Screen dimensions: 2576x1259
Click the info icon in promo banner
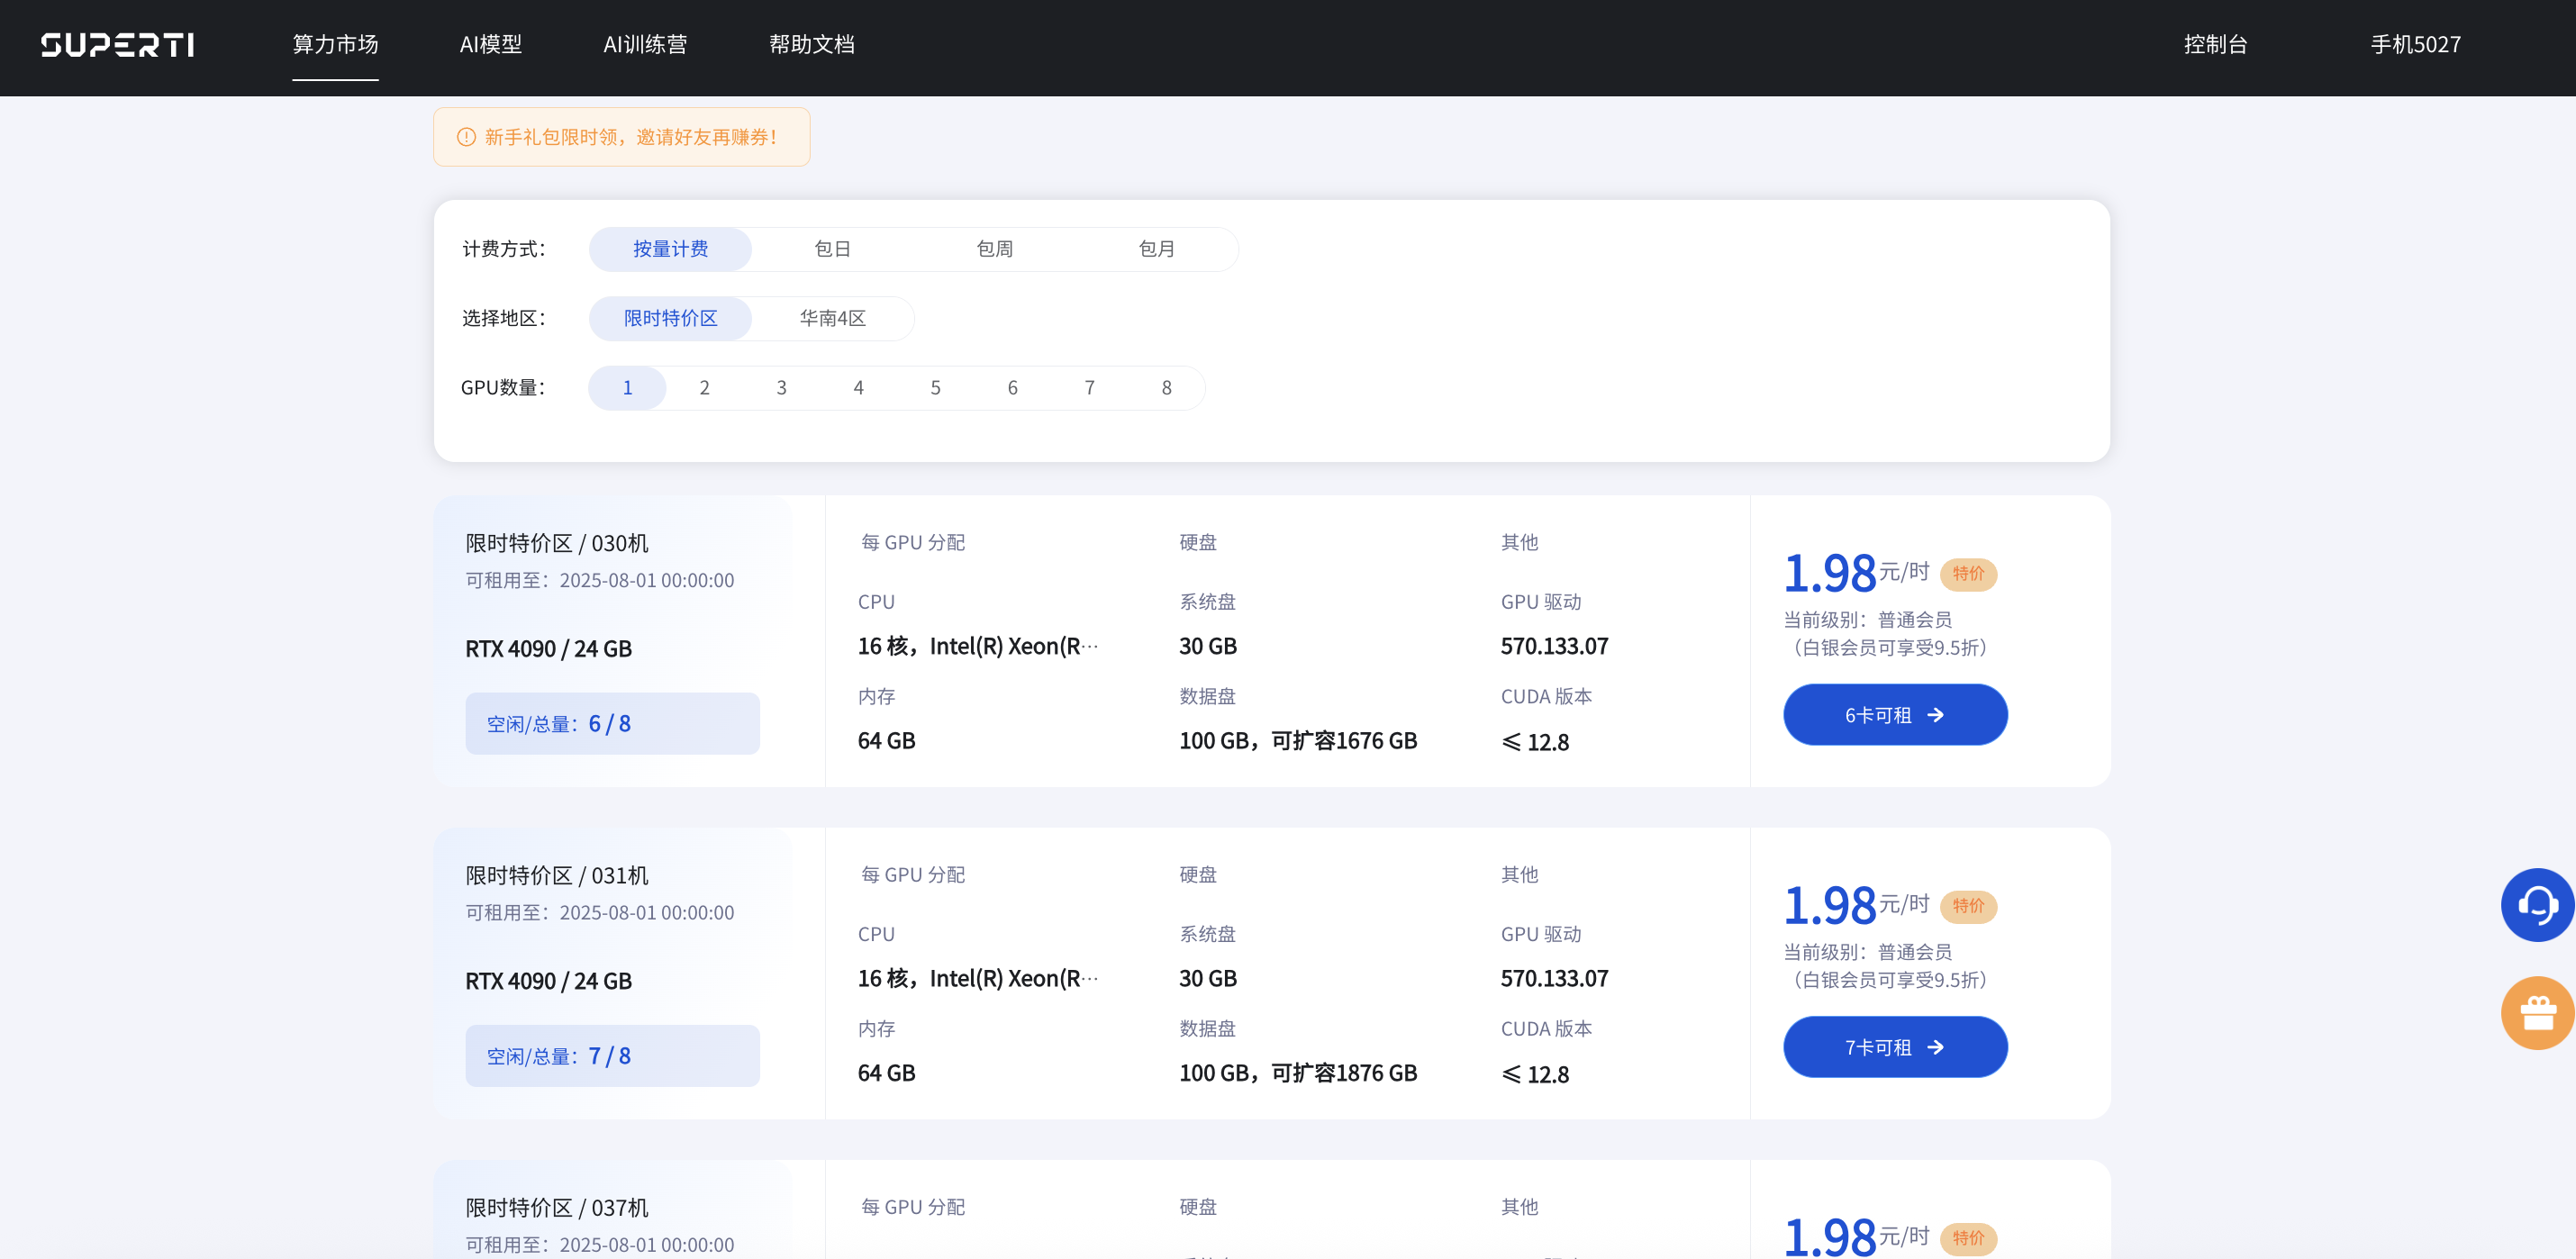(x=466, y=137)
